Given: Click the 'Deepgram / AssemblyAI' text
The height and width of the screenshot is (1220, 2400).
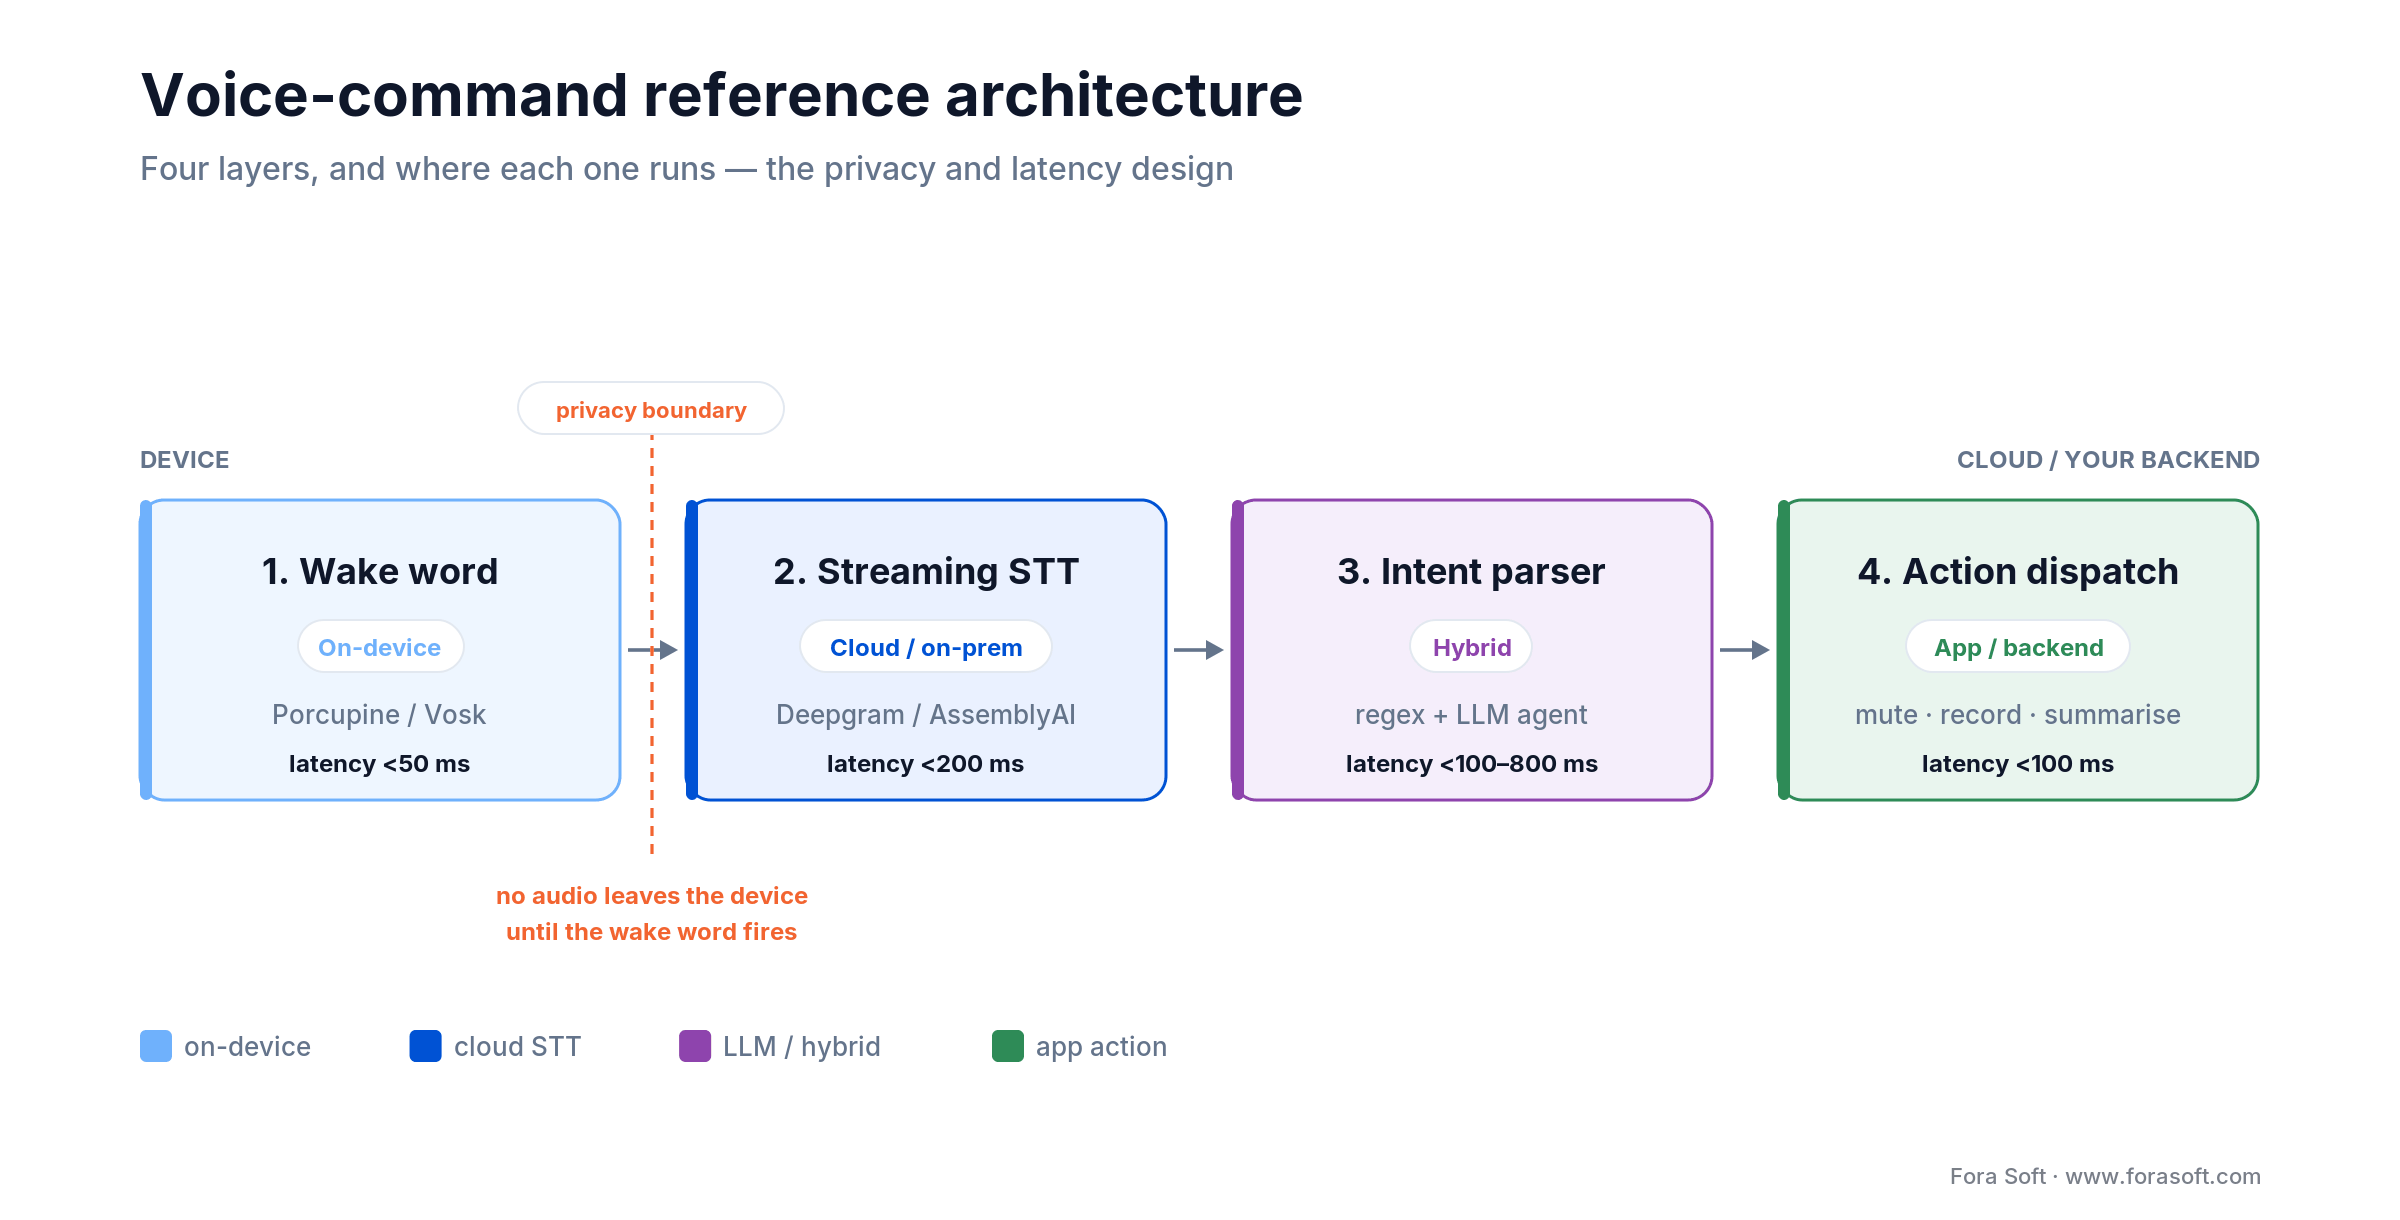Looking at the screenshot, I should pos(926,714).
